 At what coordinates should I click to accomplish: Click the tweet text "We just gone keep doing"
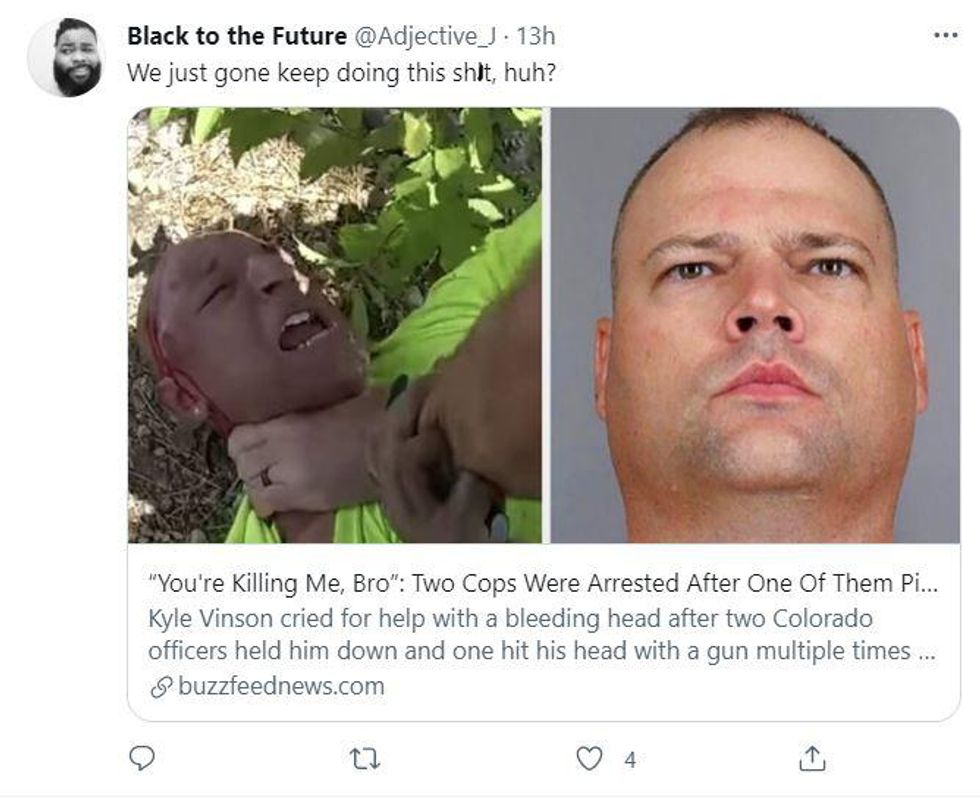pos(264,73)
